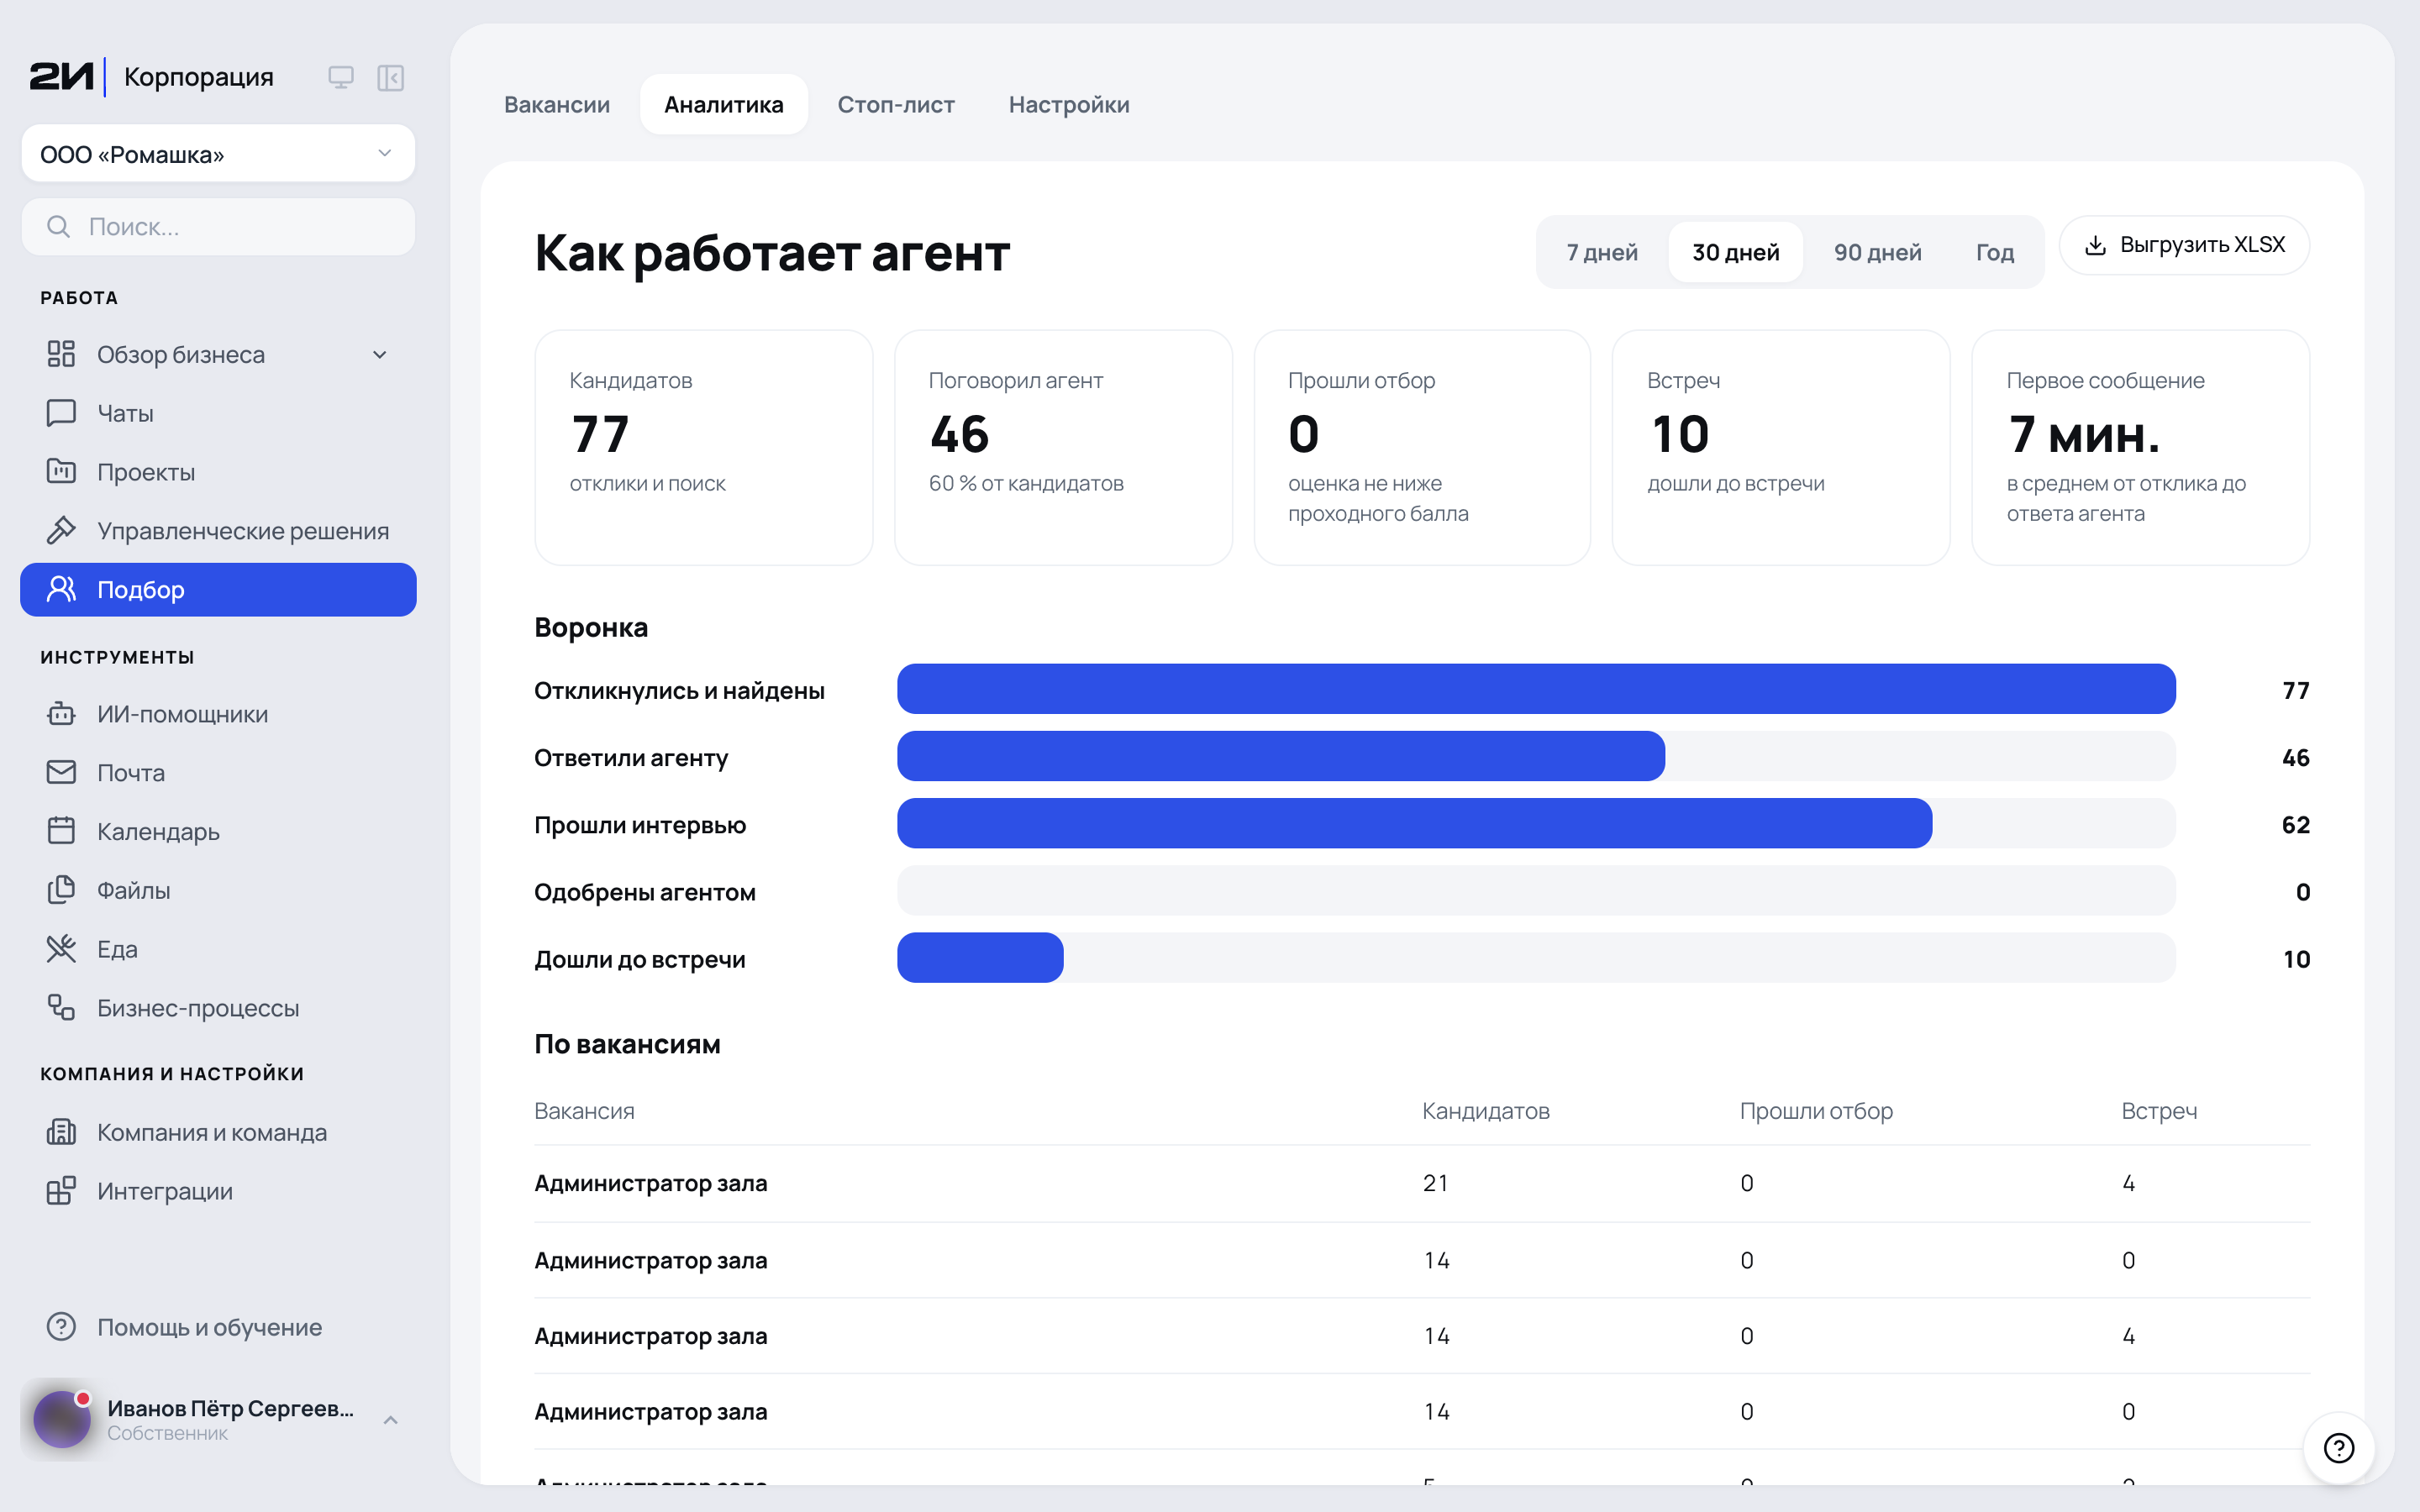Open the ООО «Ромашка» company dropdown
The width and height of the screenshot is (2420, 1512).
(218, 154)
